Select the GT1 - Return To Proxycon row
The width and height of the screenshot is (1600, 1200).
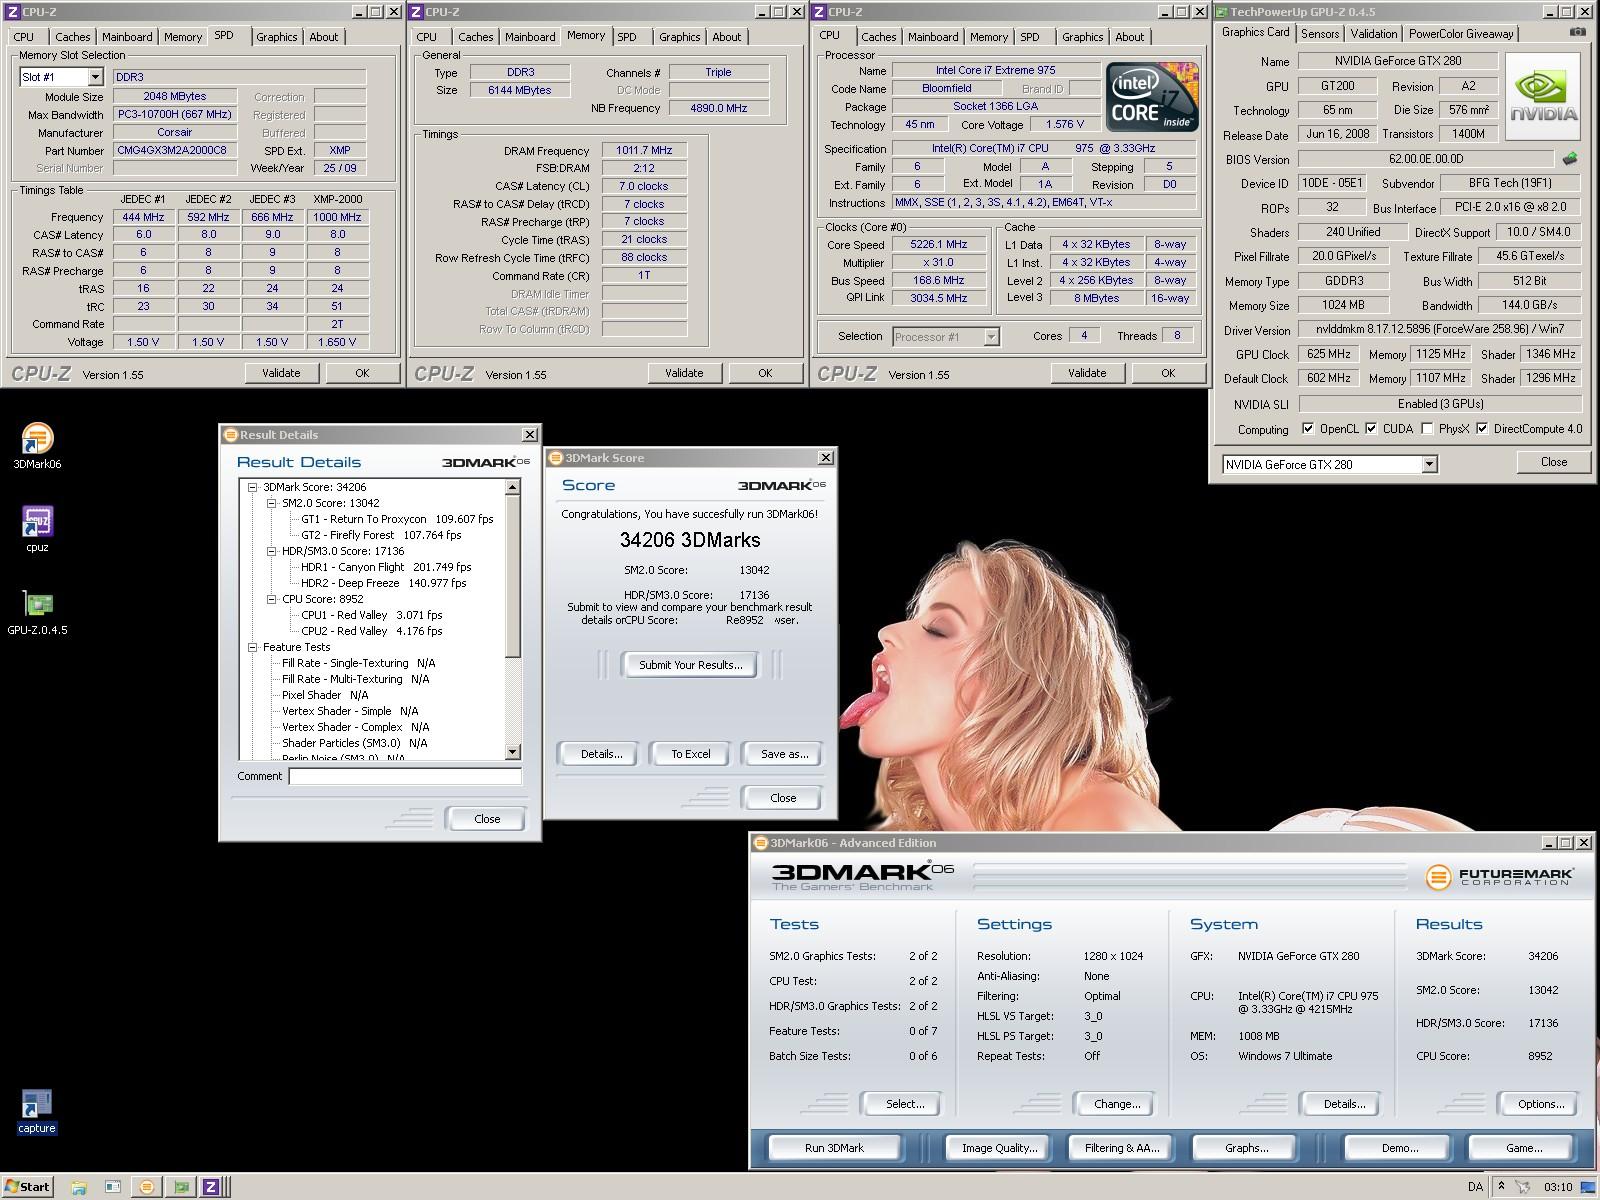pyautogui.click(x=397, y=519)
